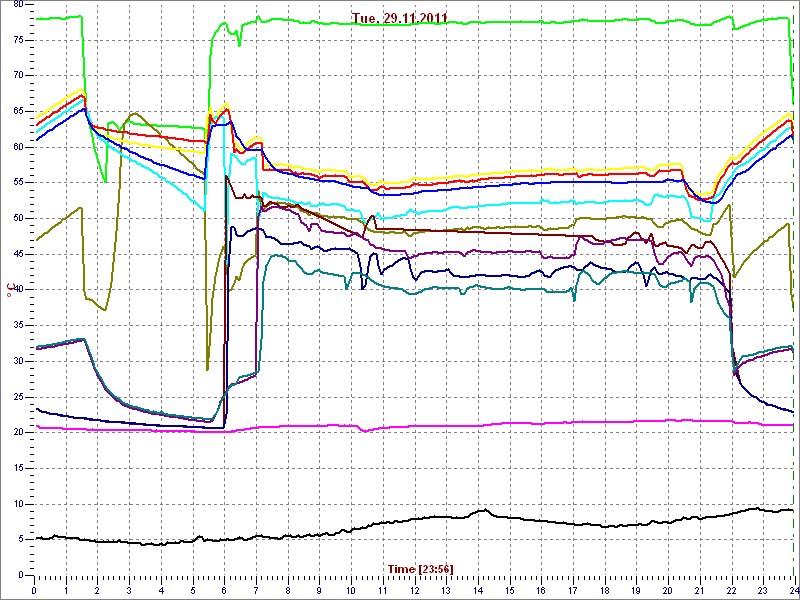Click the Time [23:56] axis caption
Screen dimensions: 800x600
[421, 568]
